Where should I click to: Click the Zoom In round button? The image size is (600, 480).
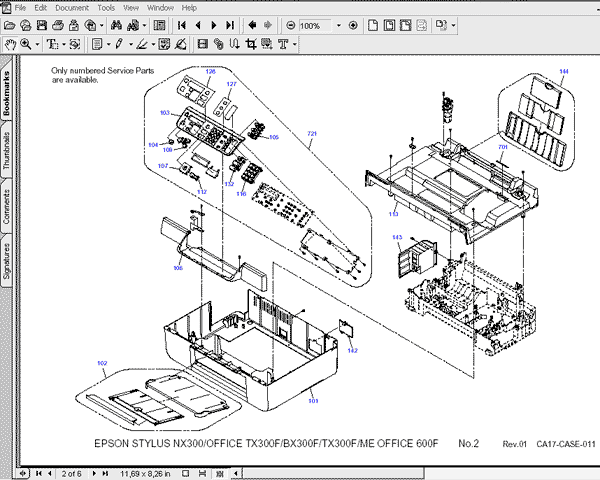coord(353,26)
